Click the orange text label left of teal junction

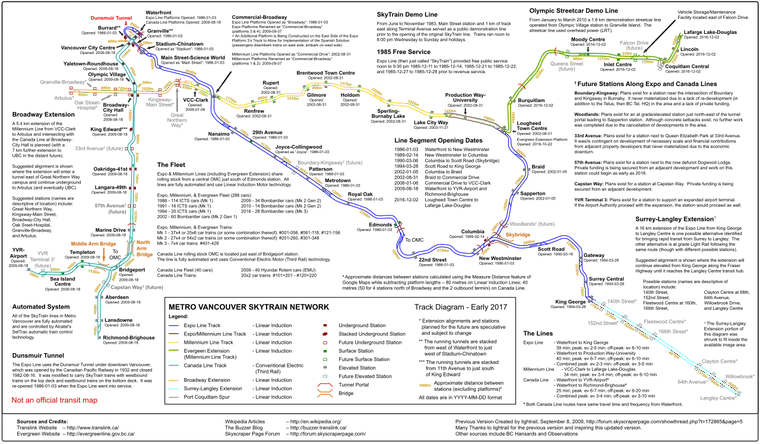tap(92, 242)
